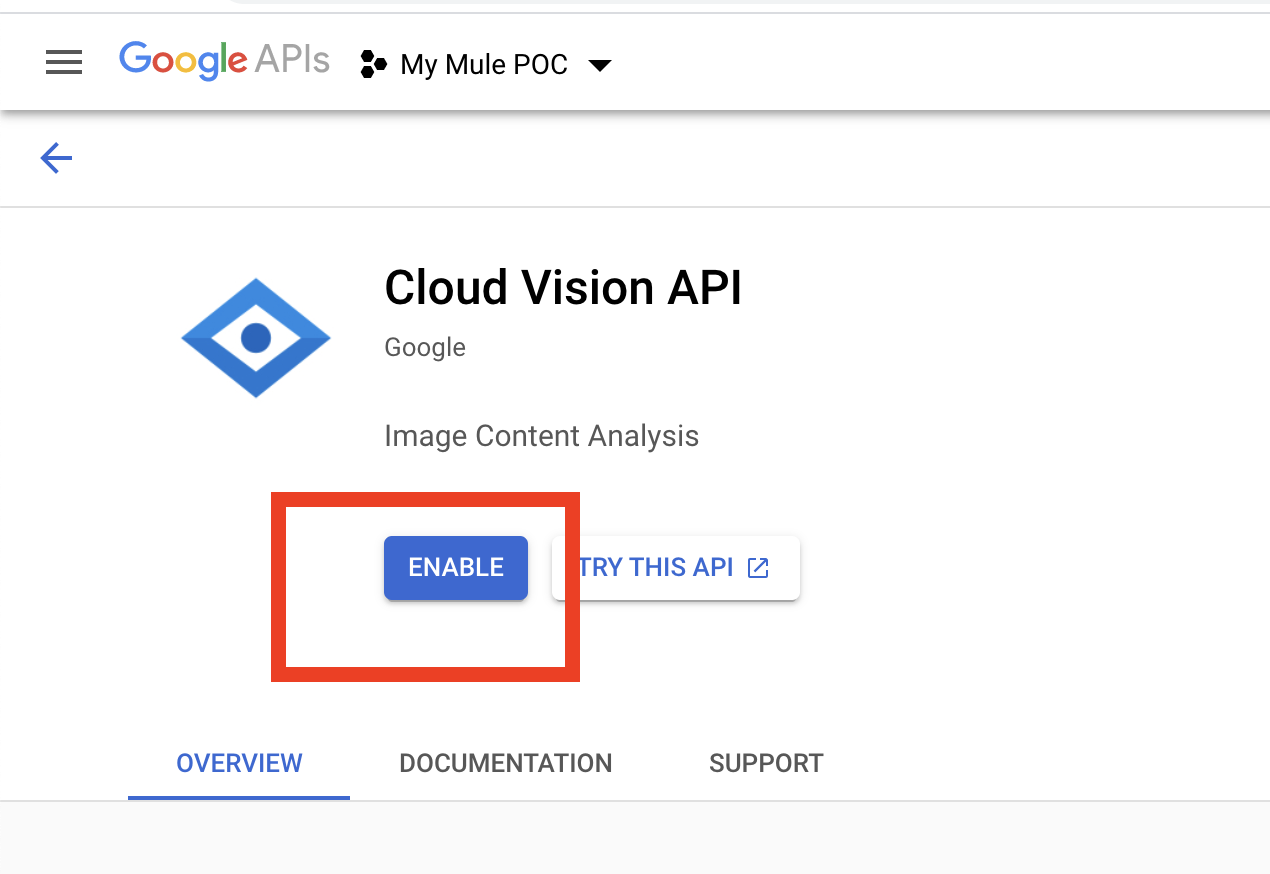This screenshot has width=1270, height=874.
Task: Click the Google publisher name under the heading
Action: 425,347
